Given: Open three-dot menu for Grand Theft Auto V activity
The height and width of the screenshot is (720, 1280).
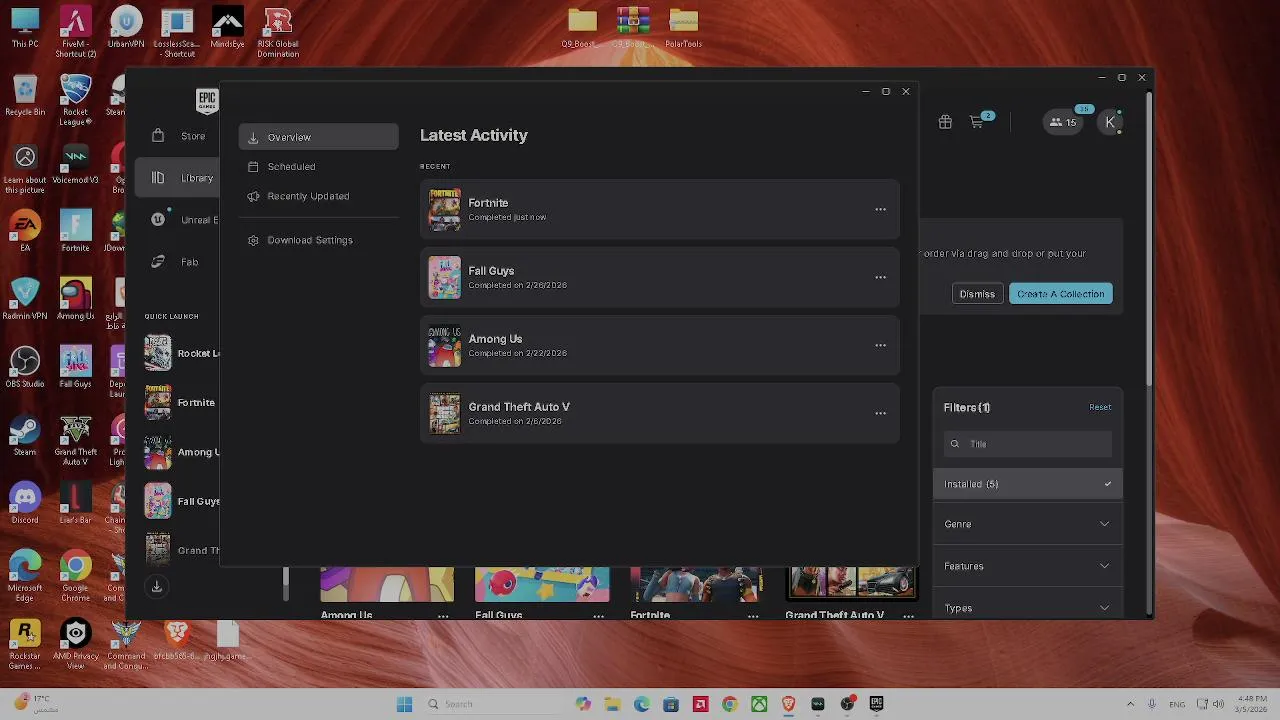Looking at the screenshot, I should [881, 413].
